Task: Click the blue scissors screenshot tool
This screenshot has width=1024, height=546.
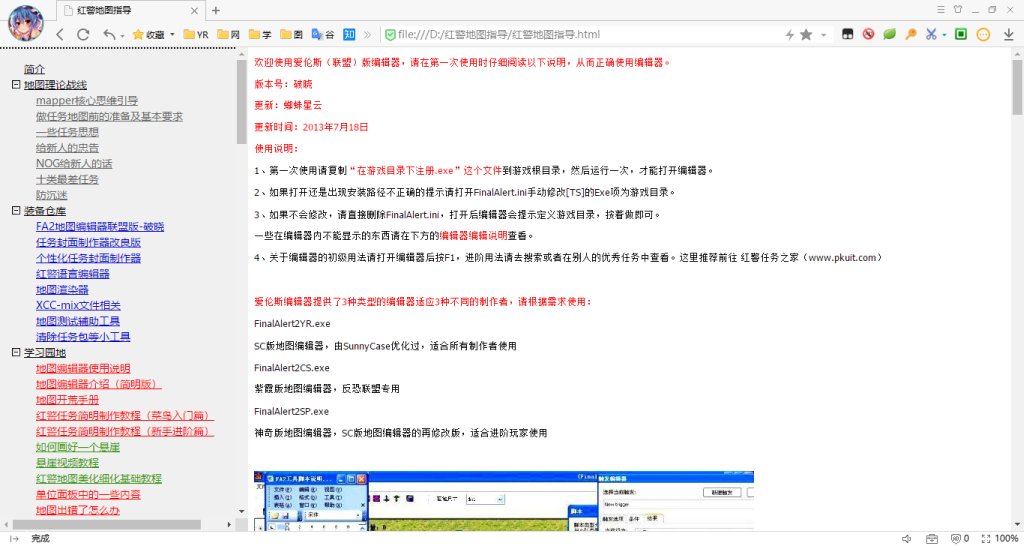Action: click(931, 34)
